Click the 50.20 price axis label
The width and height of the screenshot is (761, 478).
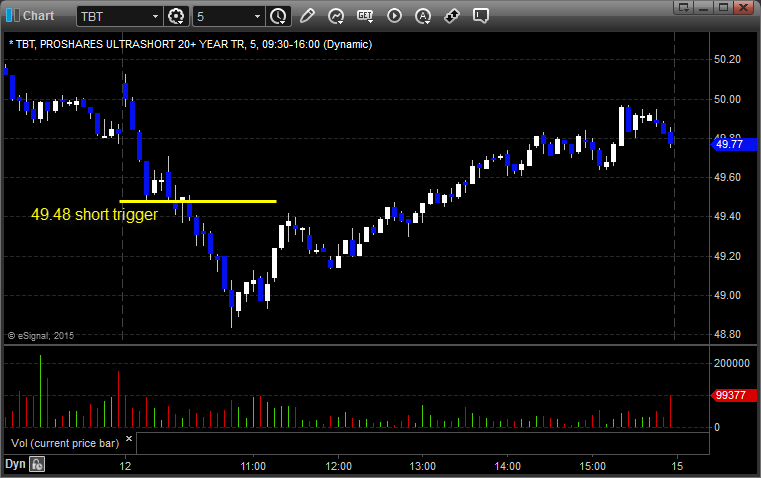(727, 59)
